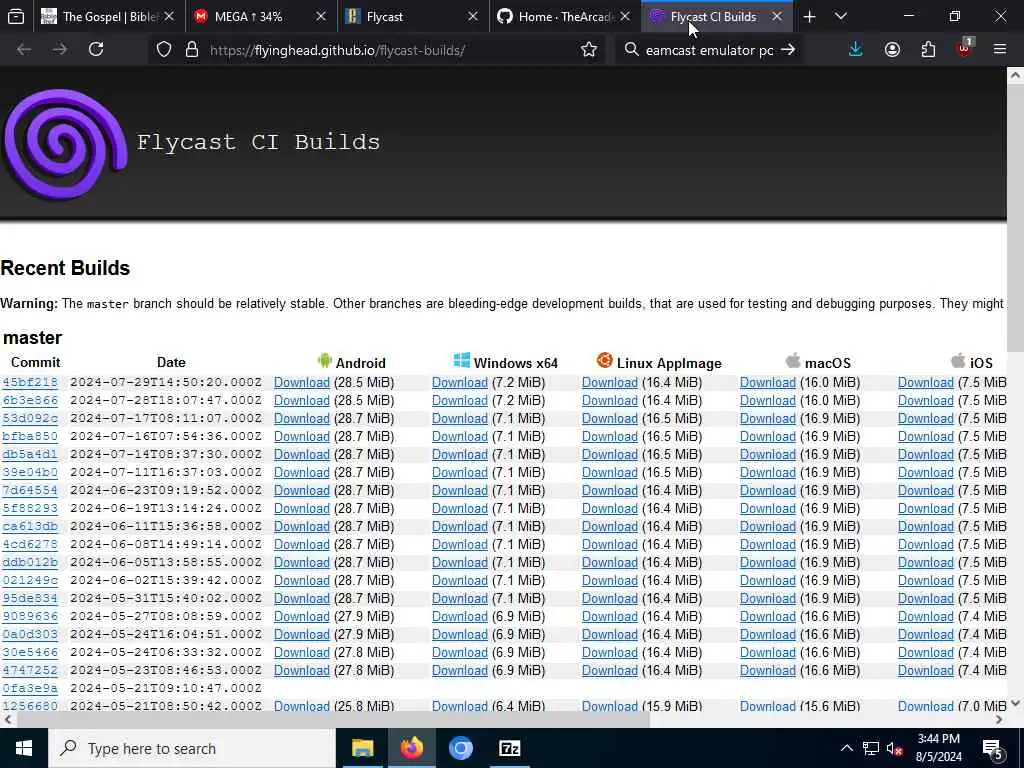Download iOS build for commit bfba850
Image resolution: width=1024 pixels, height=768 pixels.
[926, 436]
